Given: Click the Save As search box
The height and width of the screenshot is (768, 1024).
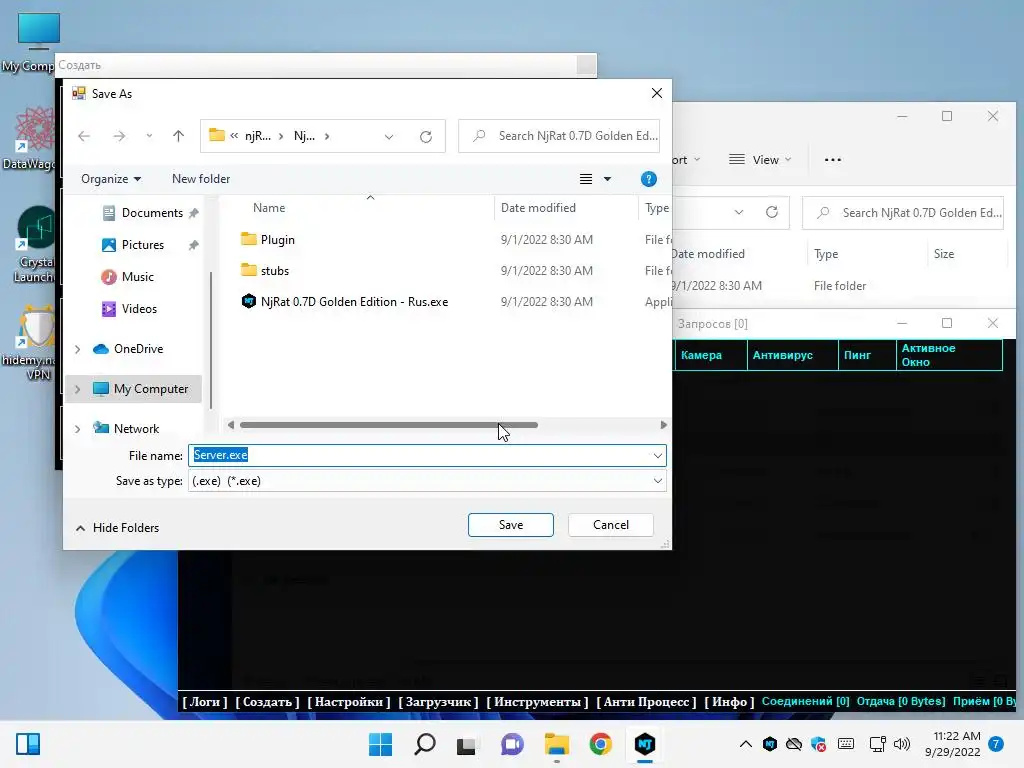Looking at the screenshot, I should pyautogui.click(x=559, y=136).
